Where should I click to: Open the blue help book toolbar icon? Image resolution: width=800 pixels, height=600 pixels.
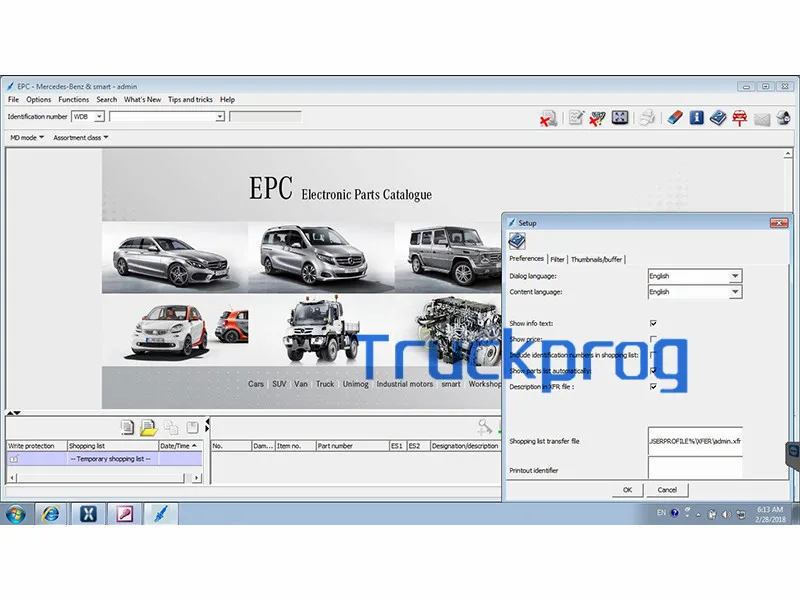pos(718,118)
